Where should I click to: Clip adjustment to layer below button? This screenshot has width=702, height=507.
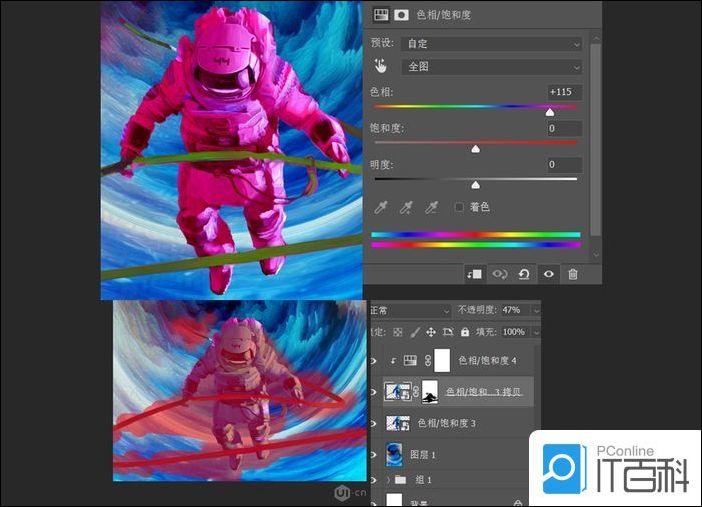[x=474, y=274]
